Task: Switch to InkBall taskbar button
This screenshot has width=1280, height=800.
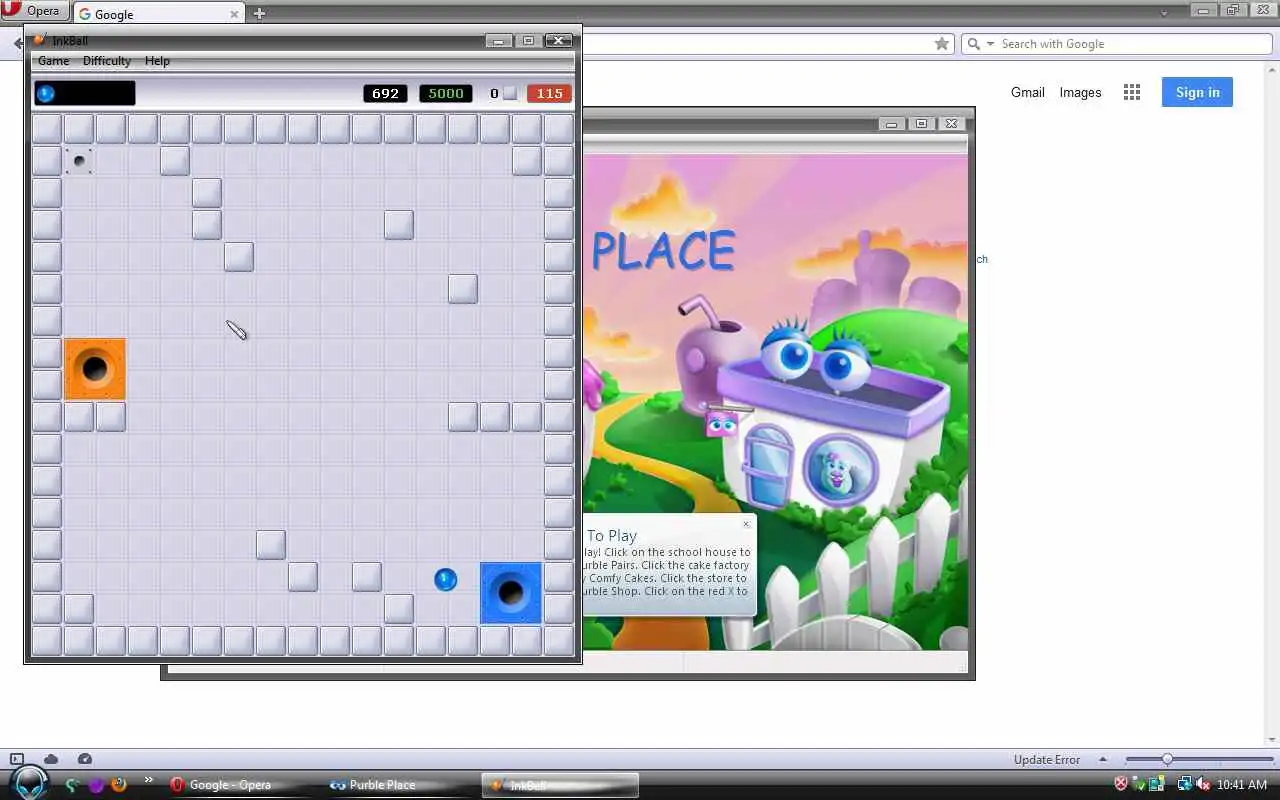Action: [x=560, y=785]
